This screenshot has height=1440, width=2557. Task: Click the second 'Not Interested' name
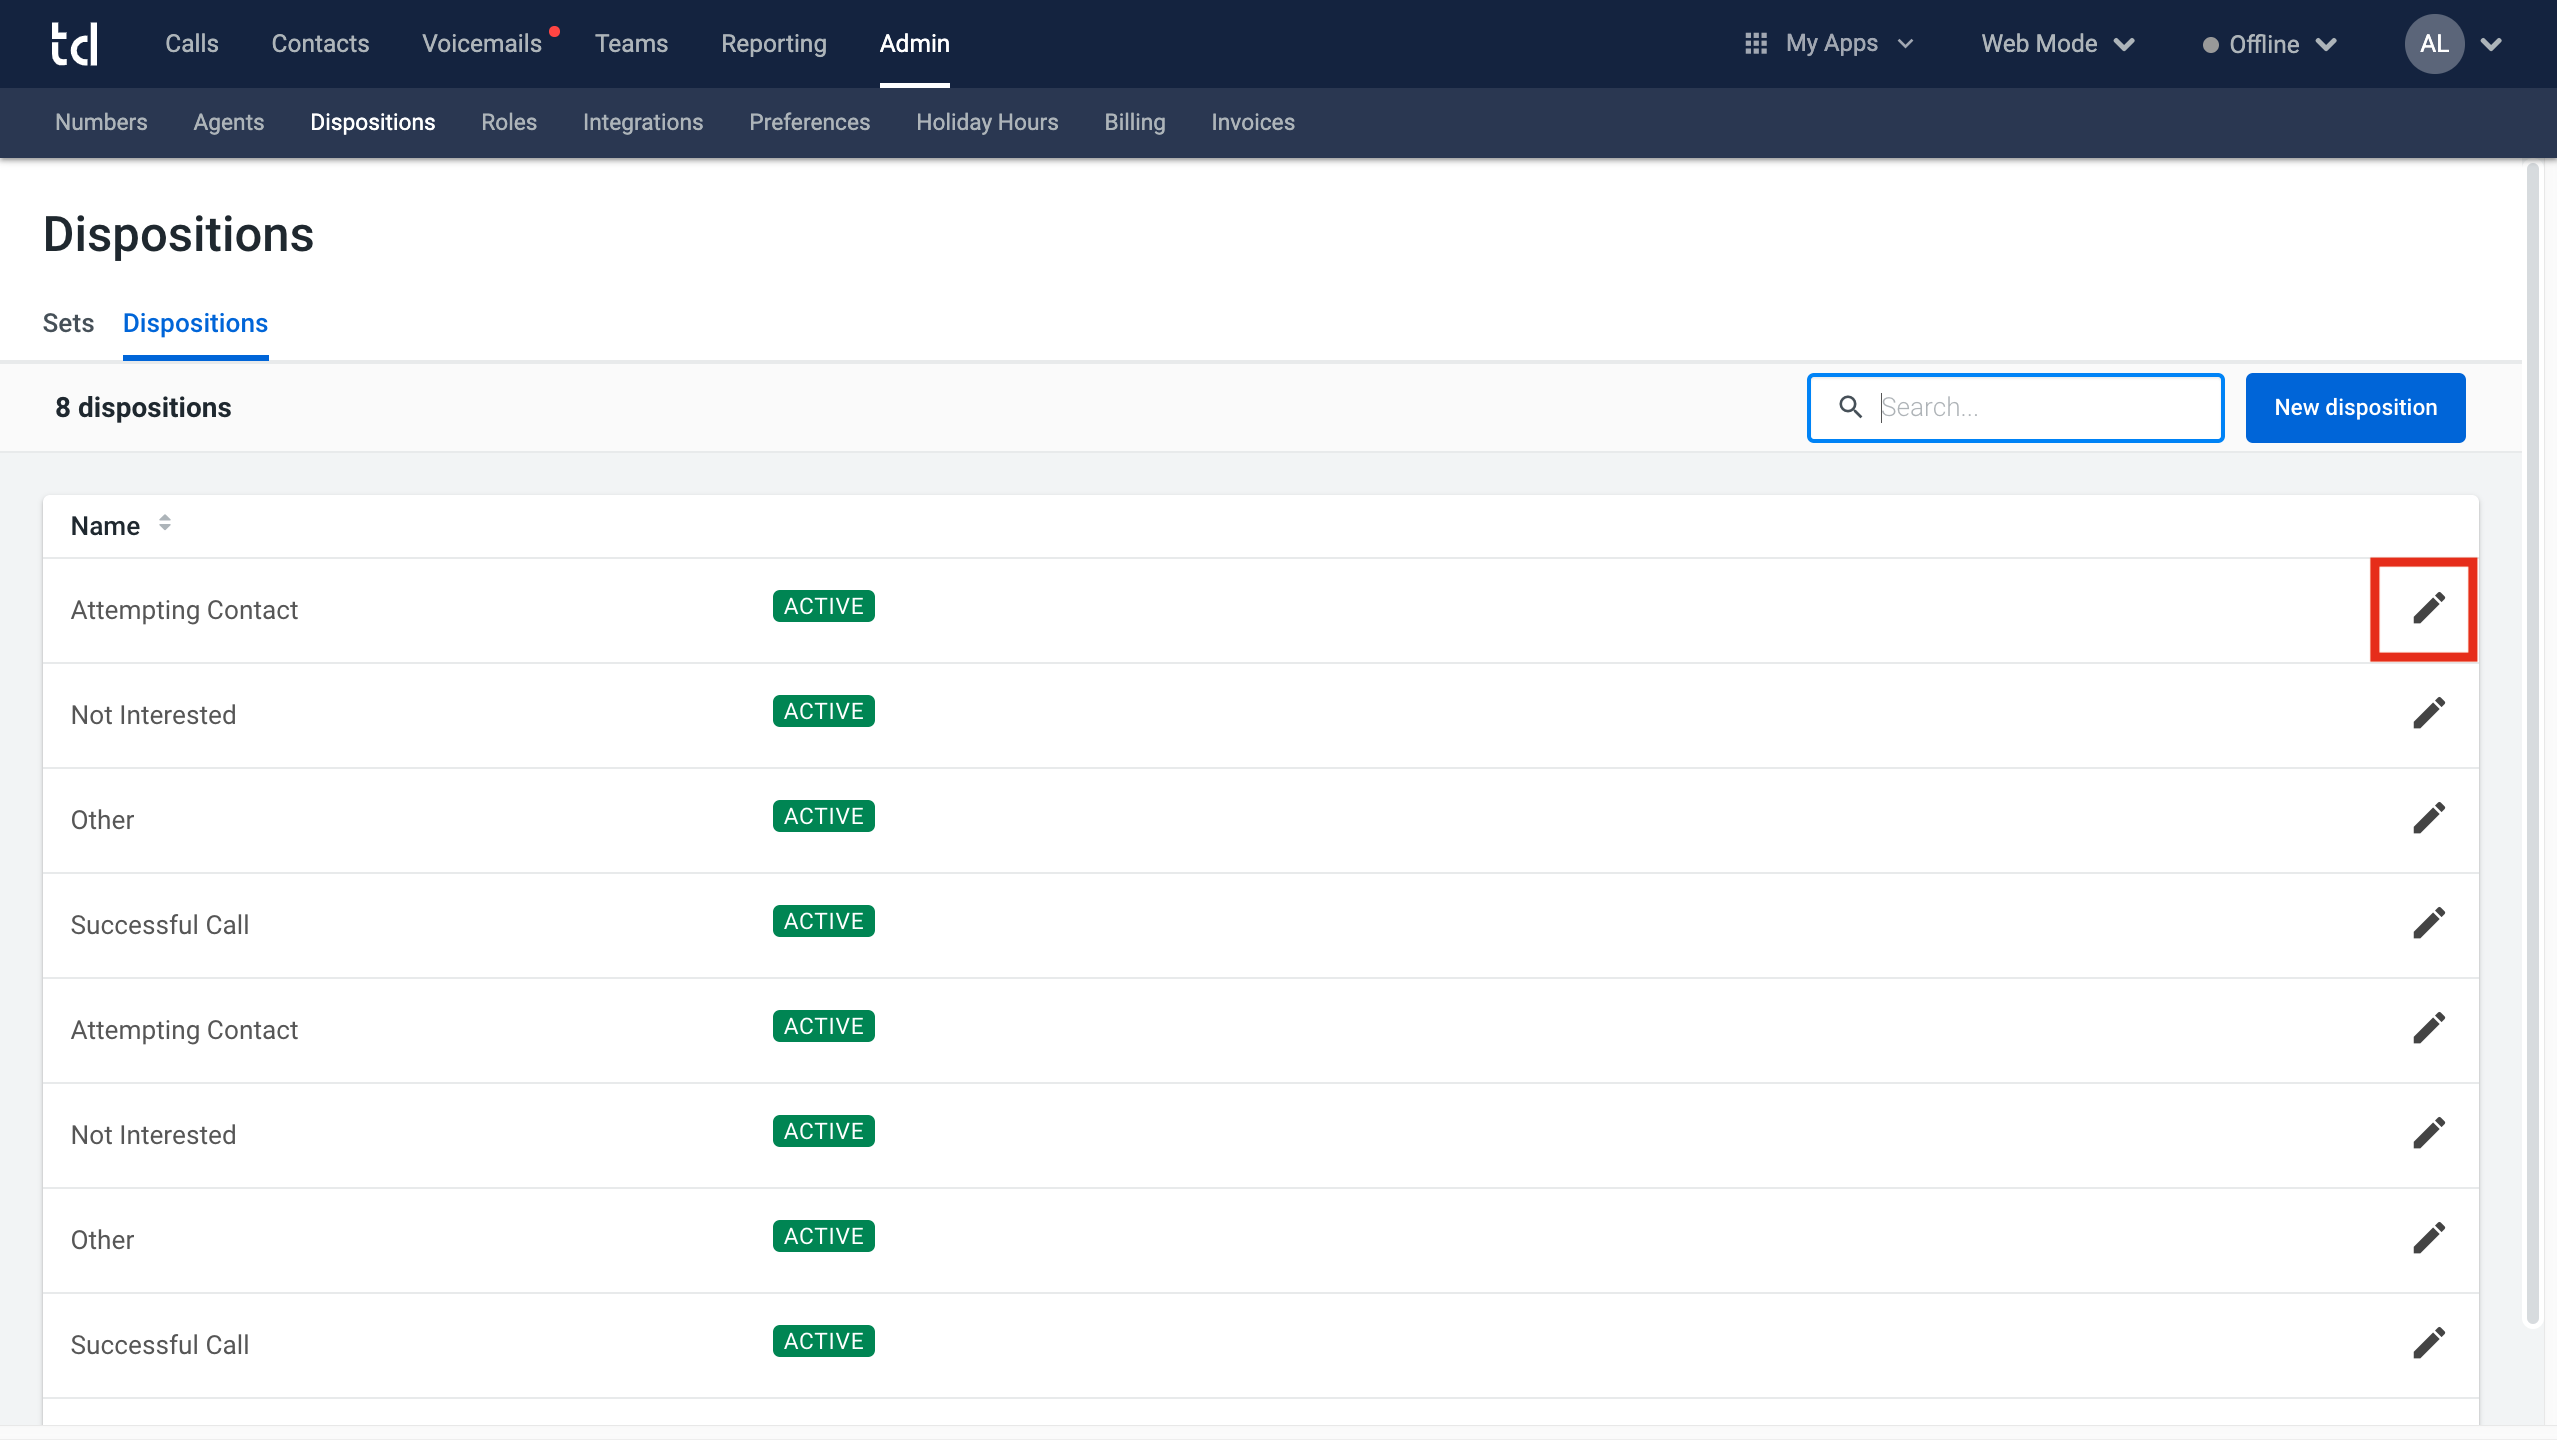pos(153,1135)
